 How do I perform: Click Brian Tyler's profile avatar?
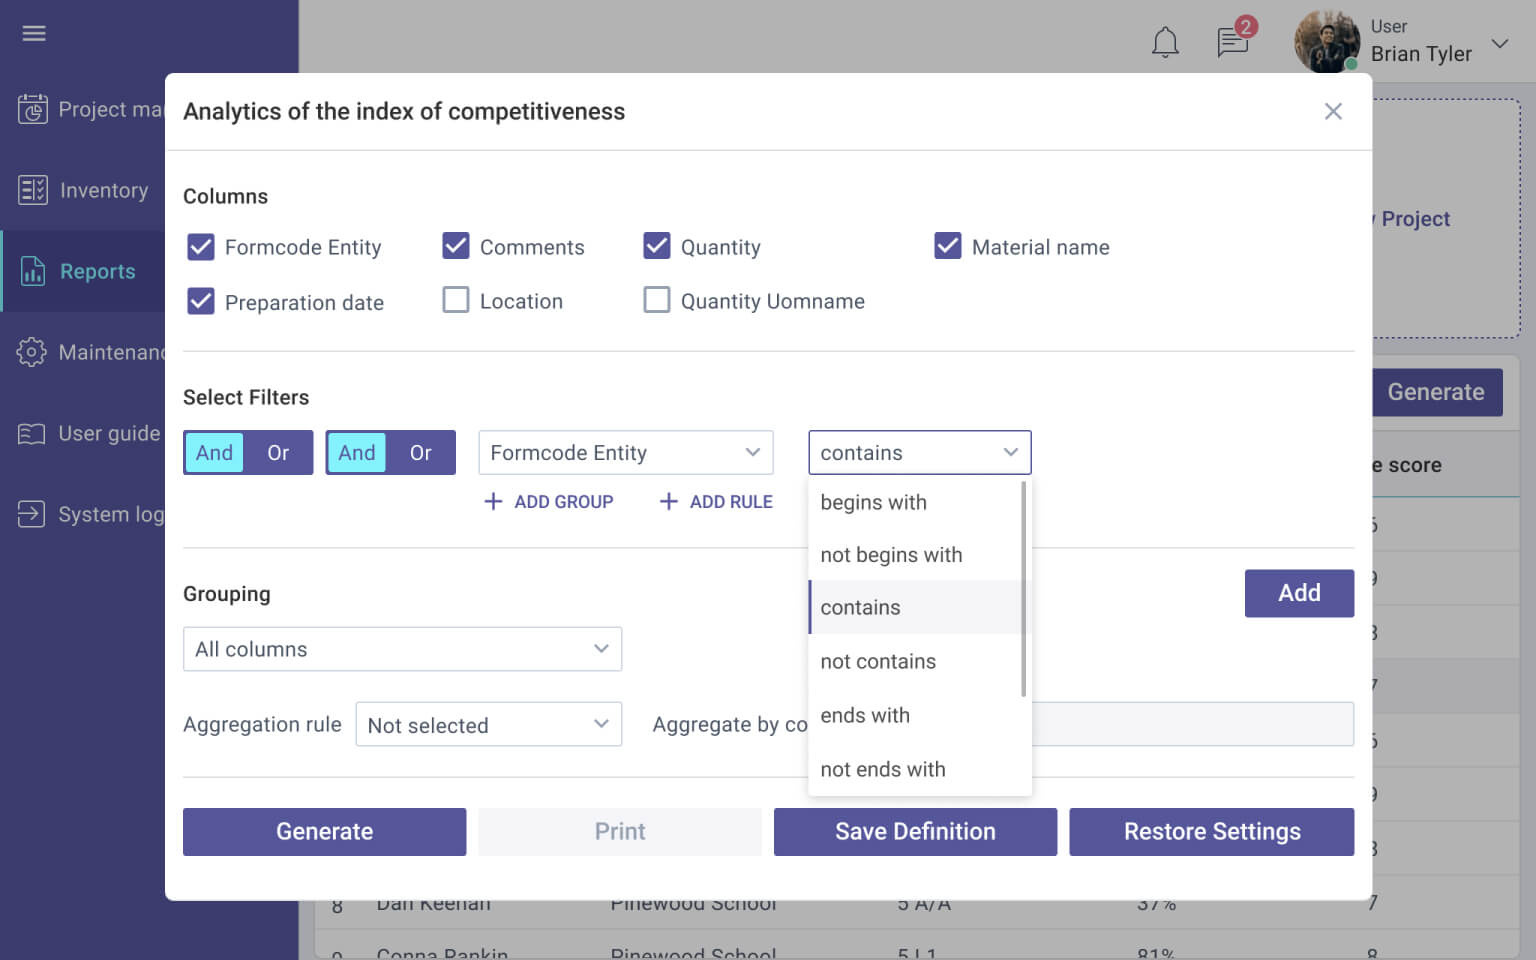pos(1327,42)
